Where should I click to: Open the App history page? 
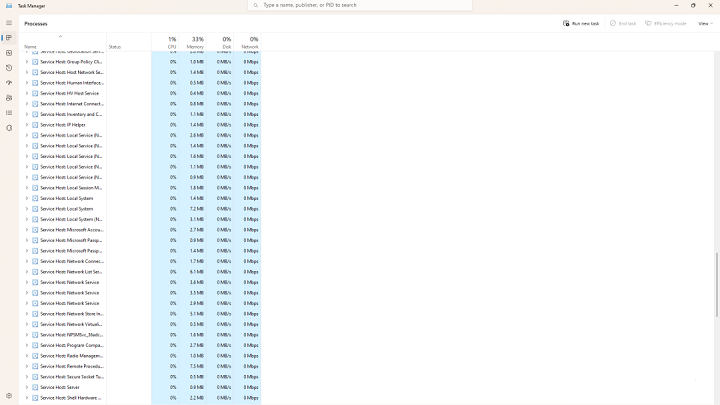pyautogui.click(x=9, y=68)
